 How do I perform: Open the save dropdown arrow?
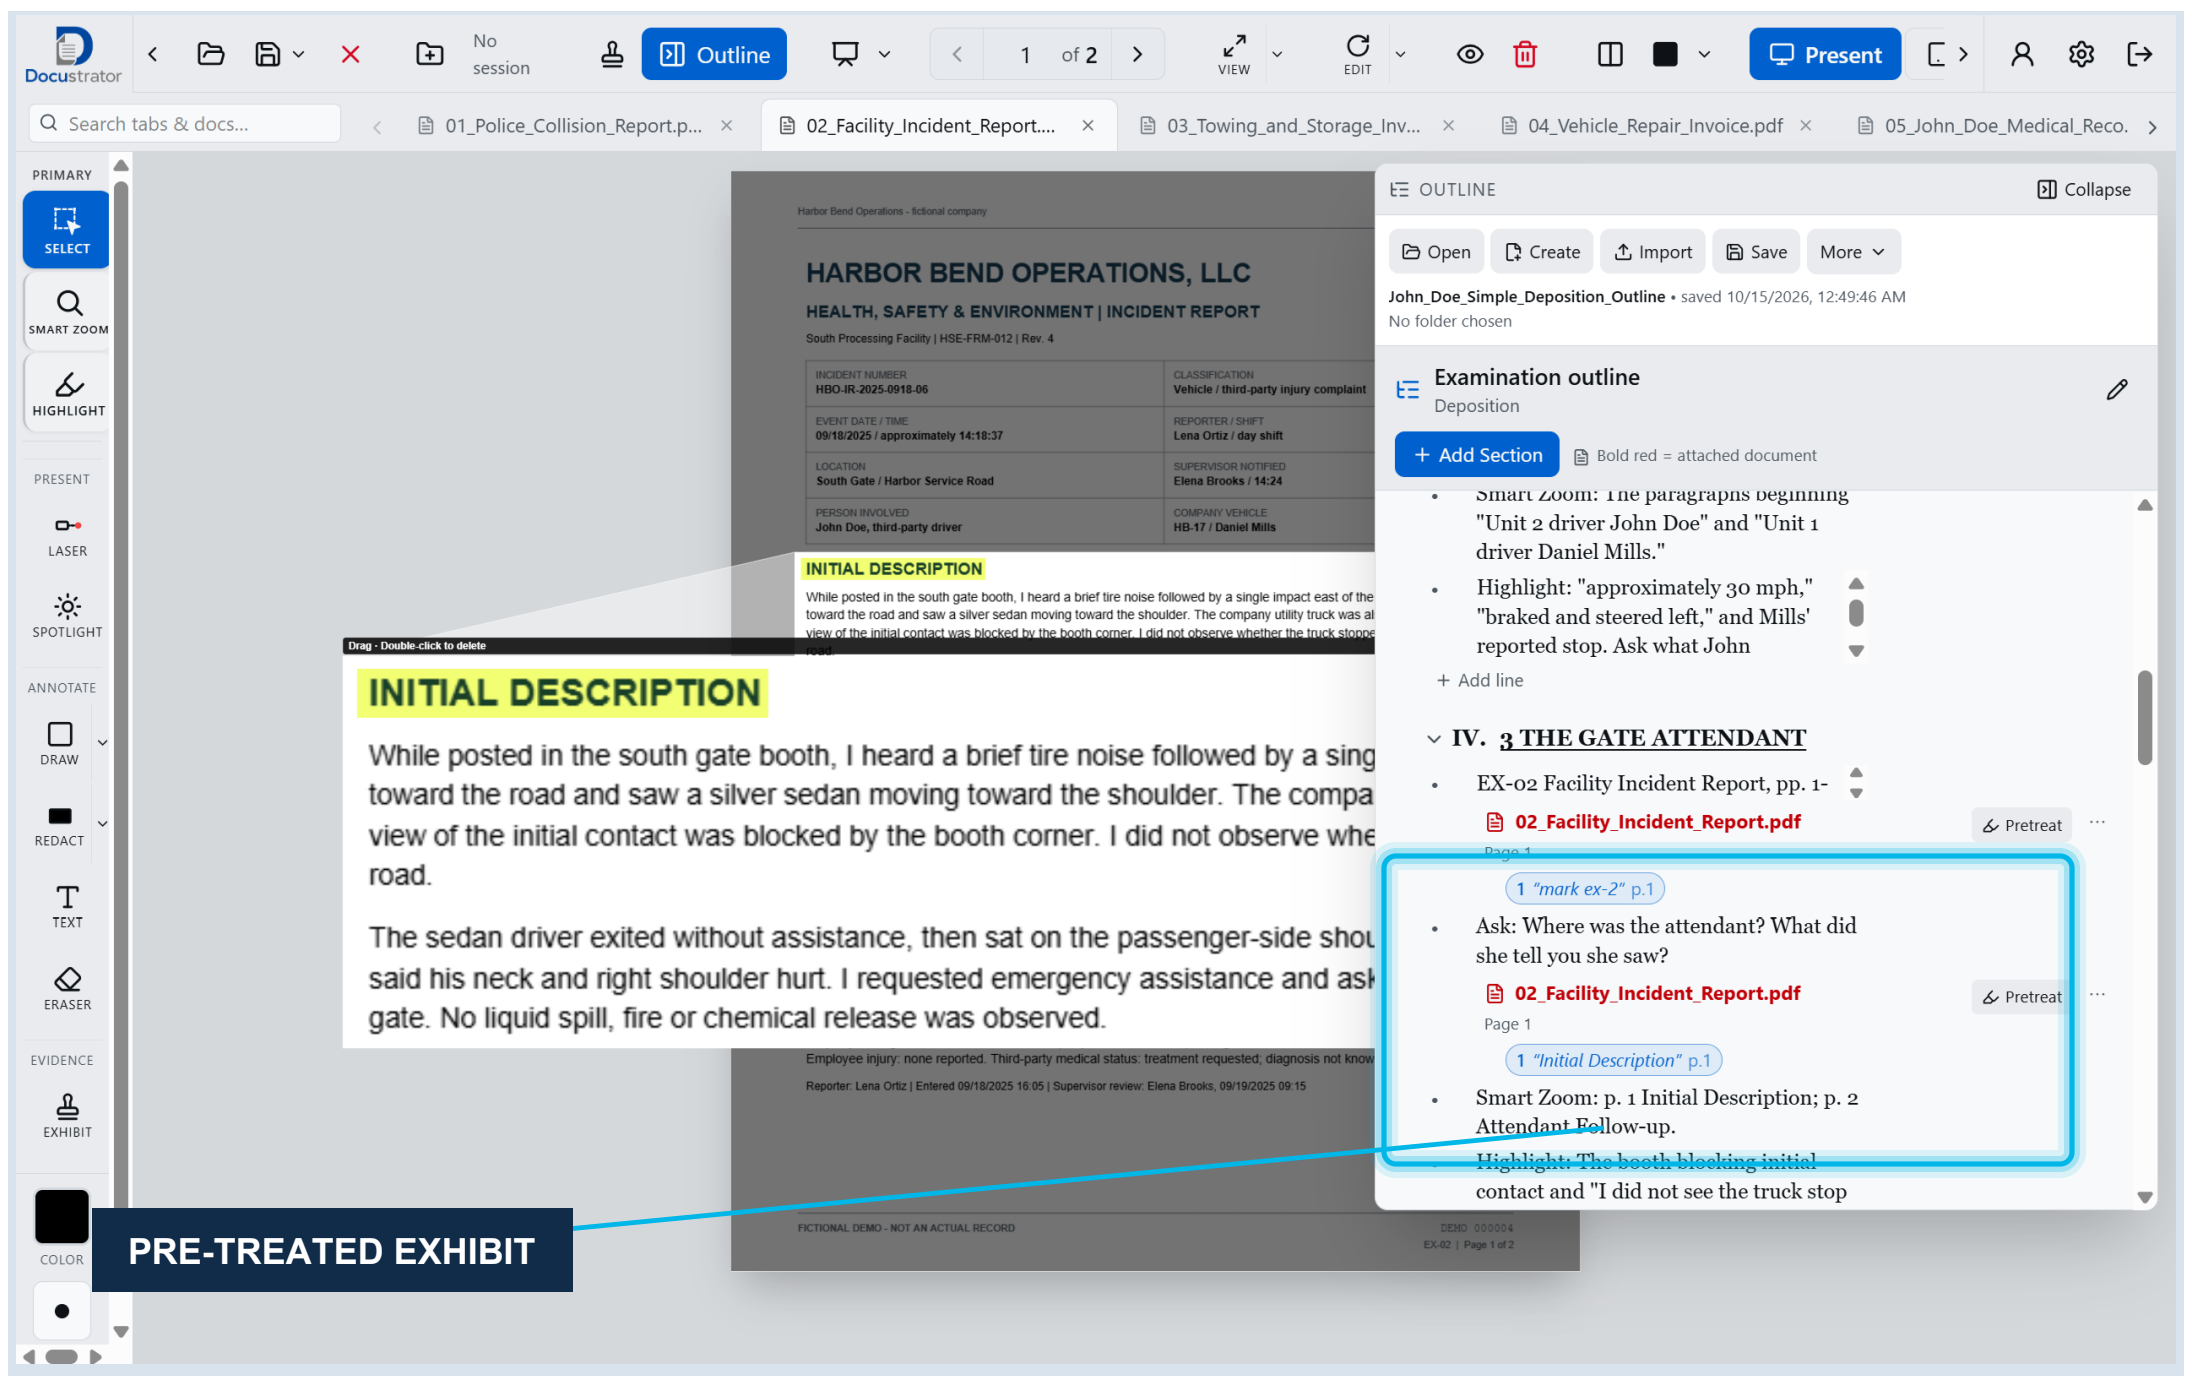pyautogui.click(x=298, y=54)
